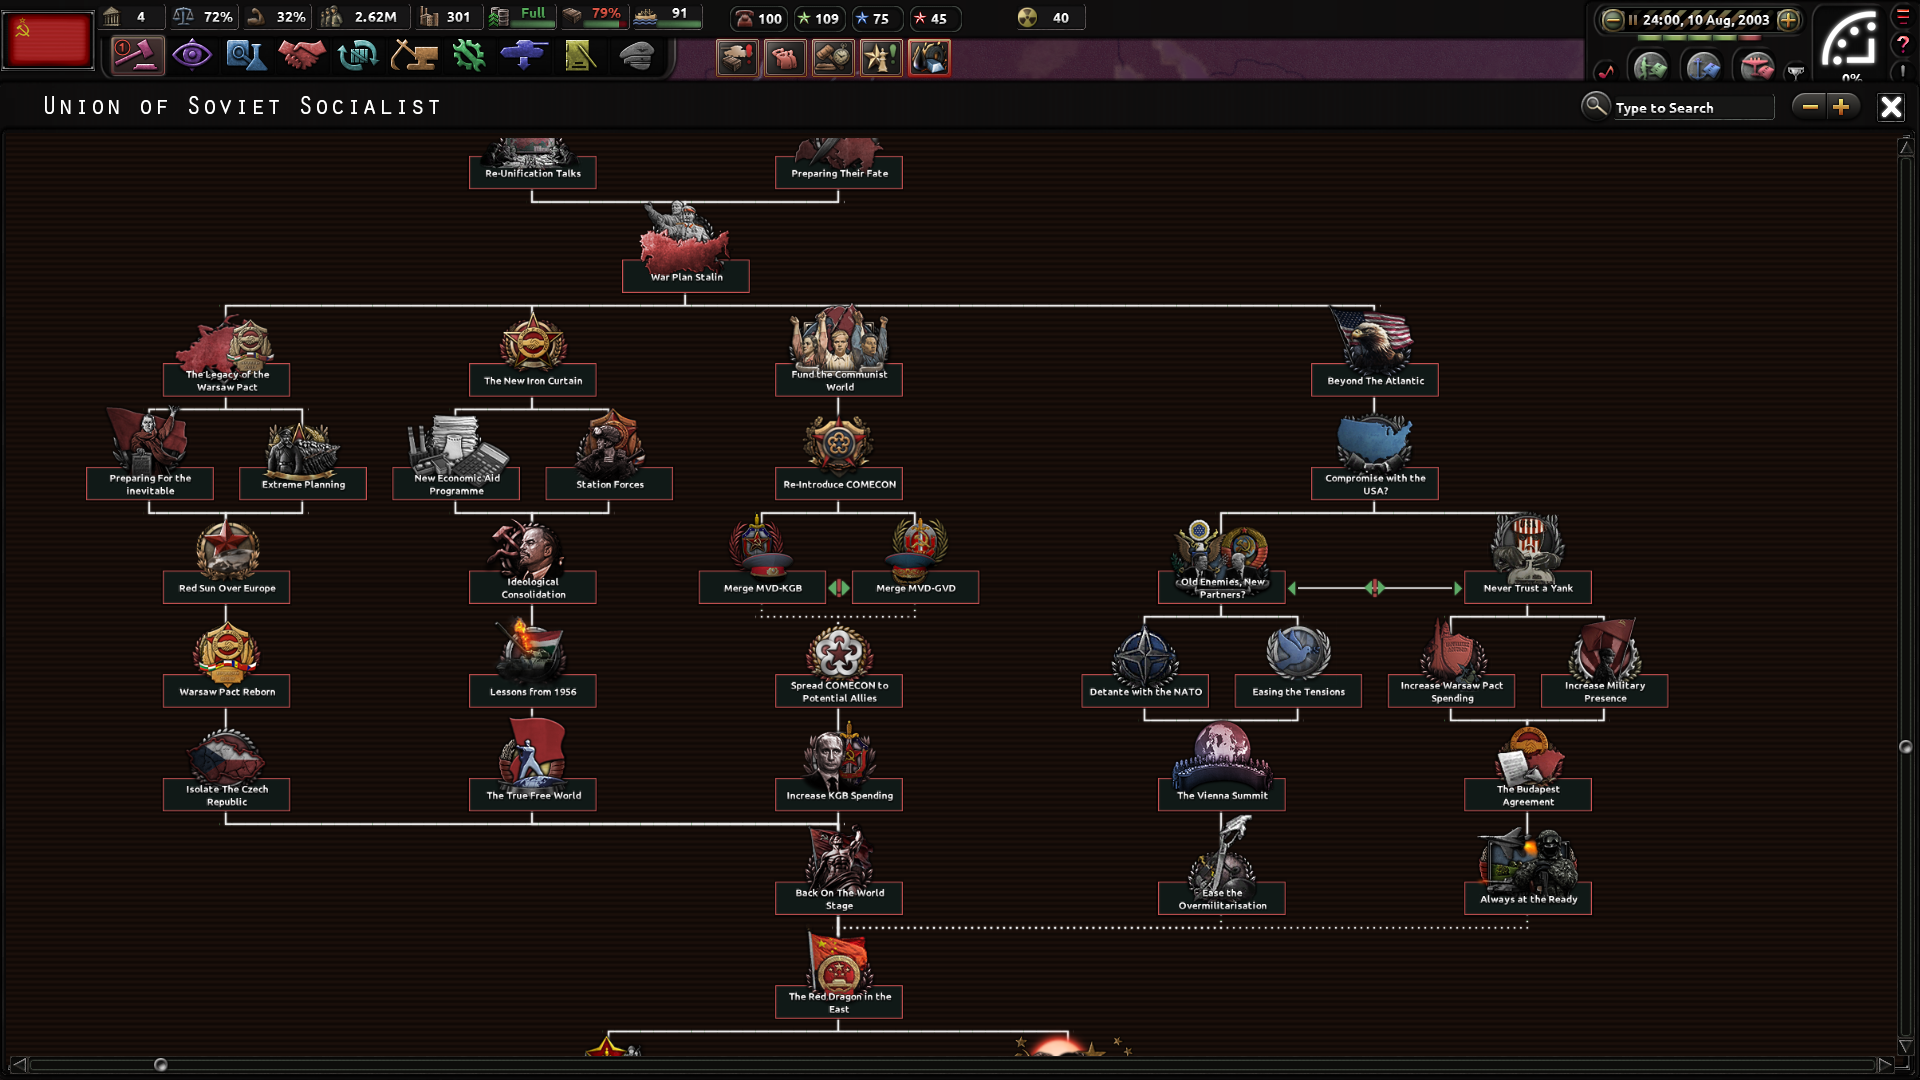Open the air force plane icon
Screen dimensions: 1920x1080
[524, 55]
